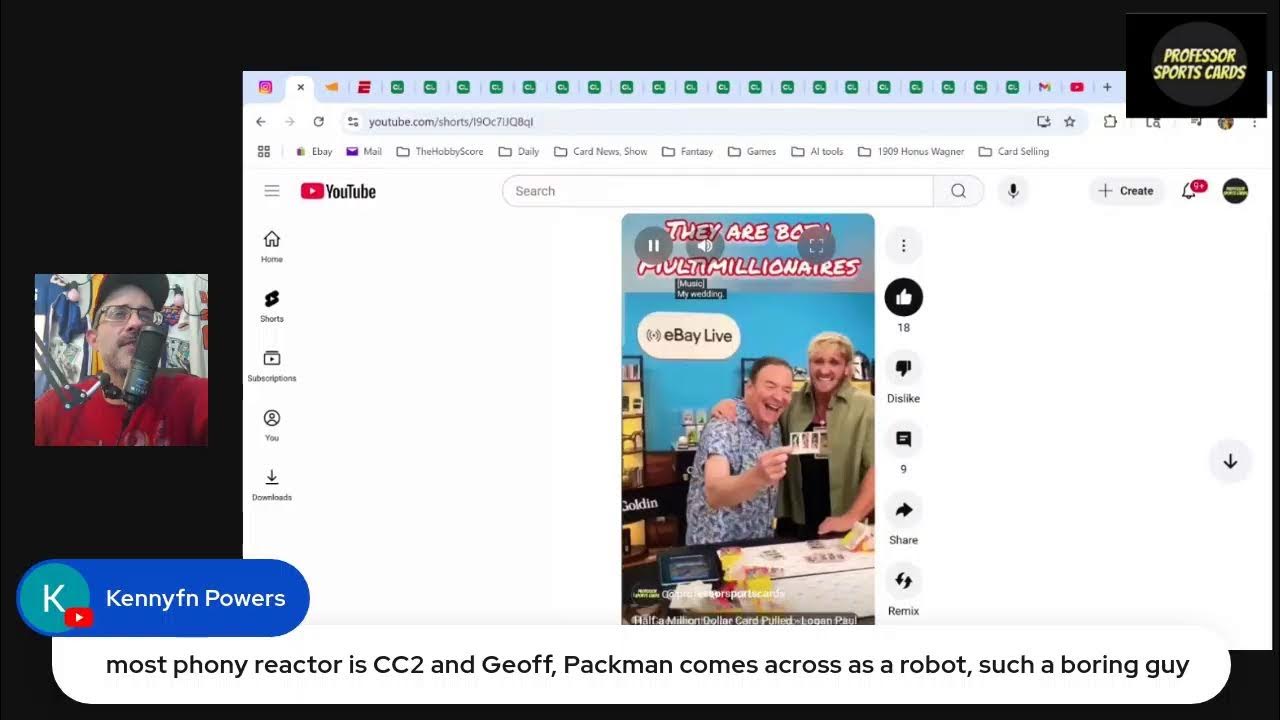
Task: Open the Card News, Show folder
Action: tap(600, 152)
